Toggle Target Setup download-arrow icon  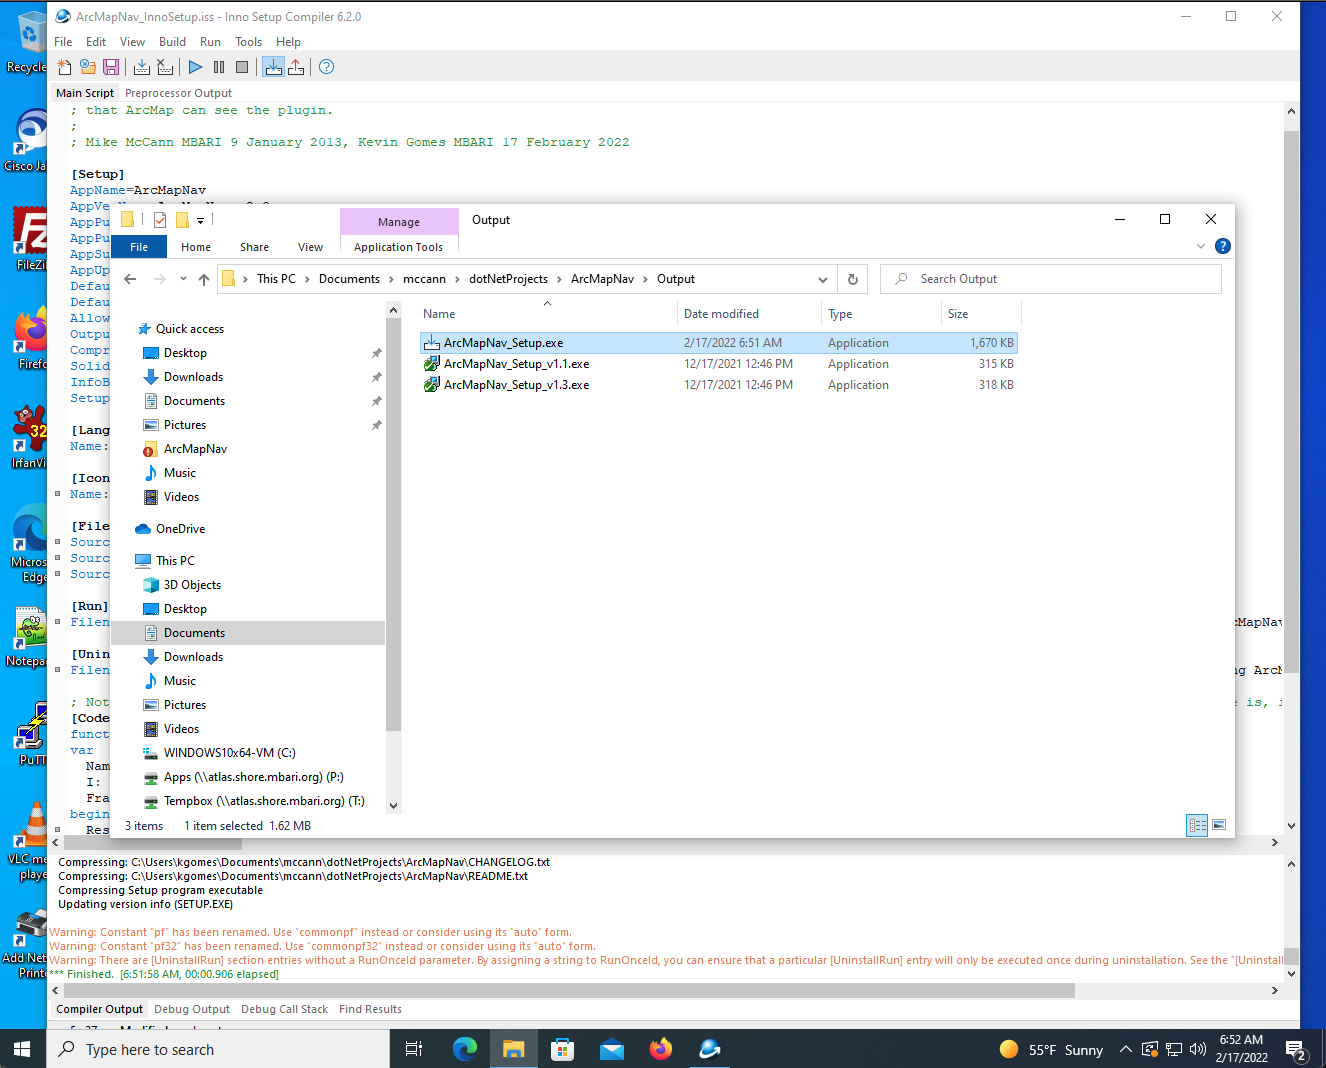click(273, 67)
